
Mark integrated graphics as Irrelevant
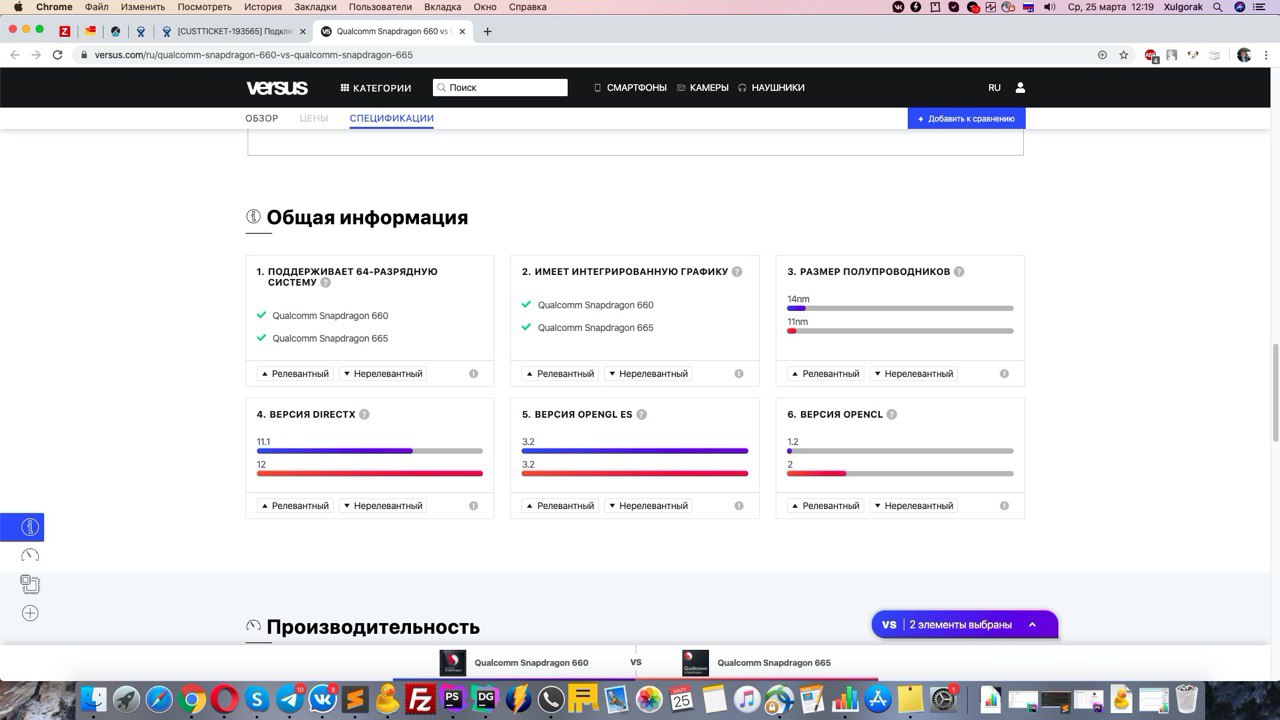click(x=648, y=374)
